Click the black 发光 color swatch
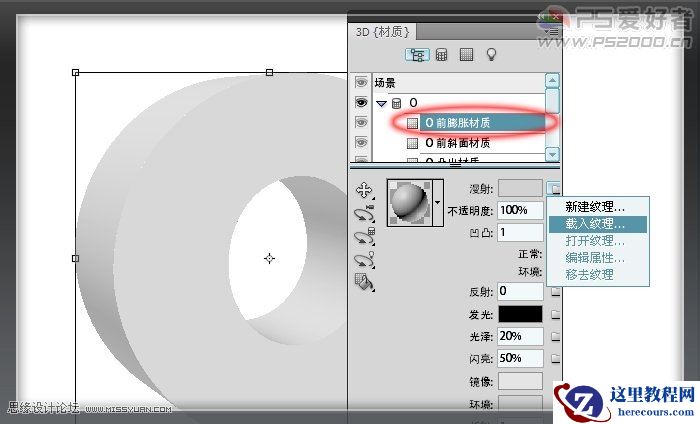Screen dimensions: 700x424 point(520,314)
